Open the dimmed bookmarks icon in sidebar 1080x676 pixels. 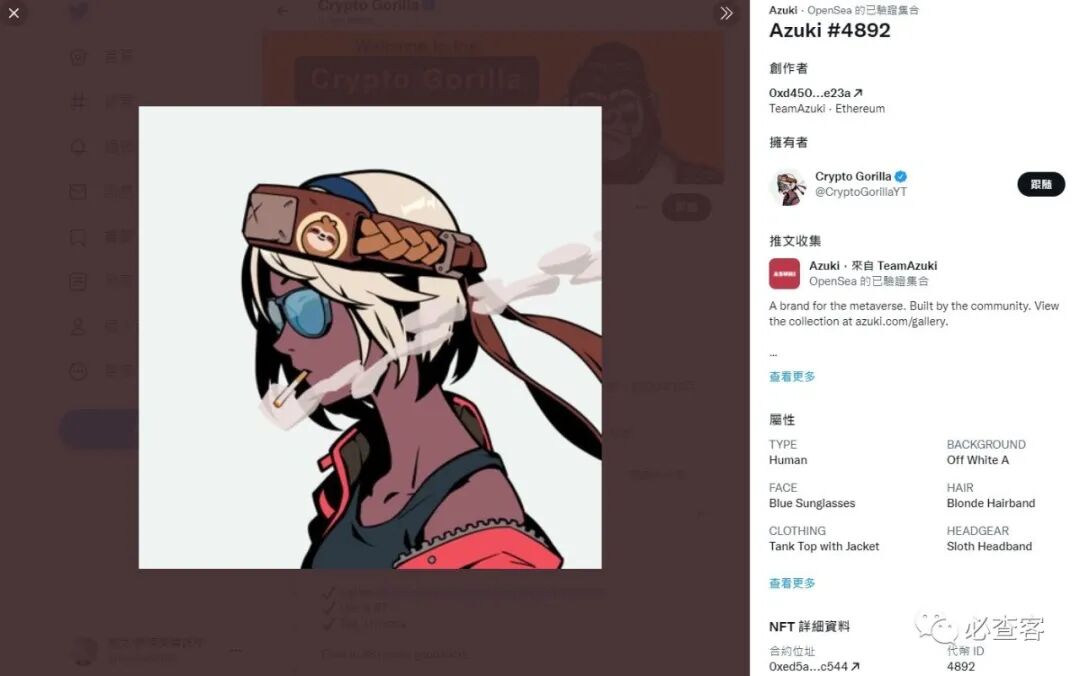click(78, 237)
